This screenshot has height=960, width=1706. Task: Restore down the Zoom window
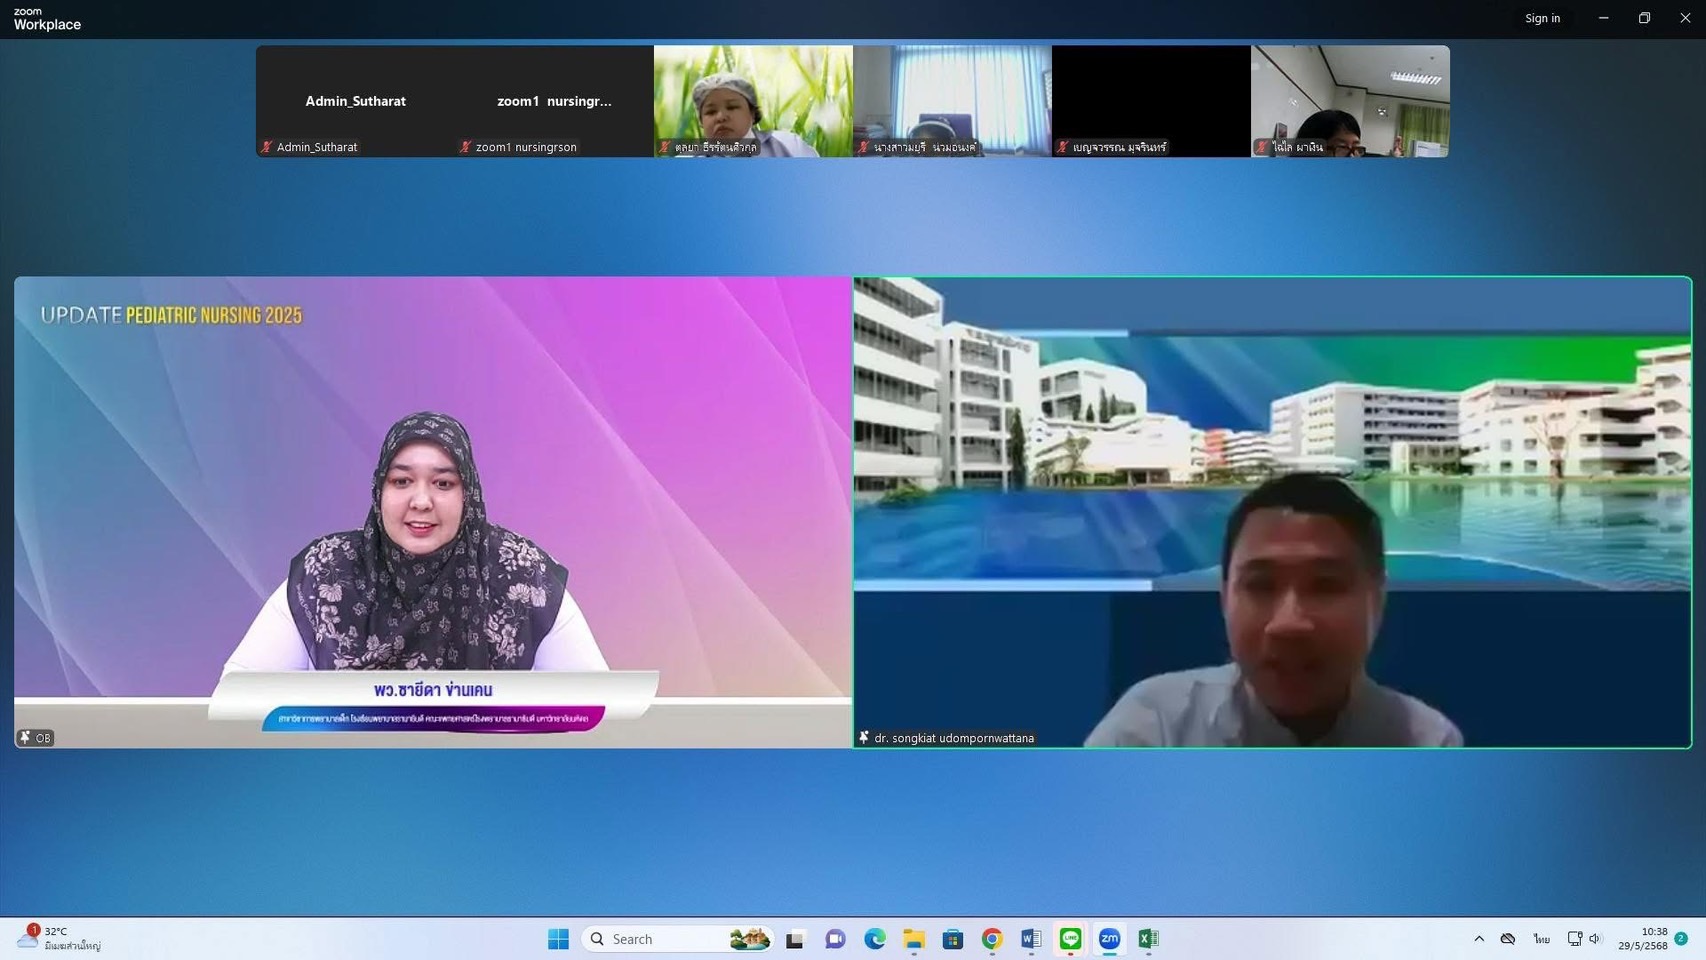1644,18
